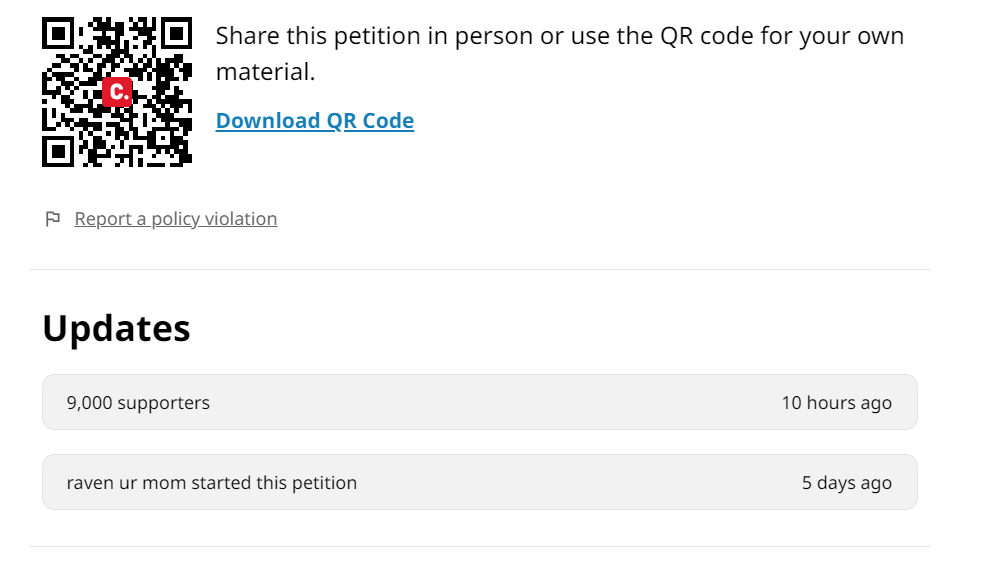Click the divider line below update cards
Image resolution: width=988 pixels, height=583 pixels.
pyautogui.click(x=479, y=546)
